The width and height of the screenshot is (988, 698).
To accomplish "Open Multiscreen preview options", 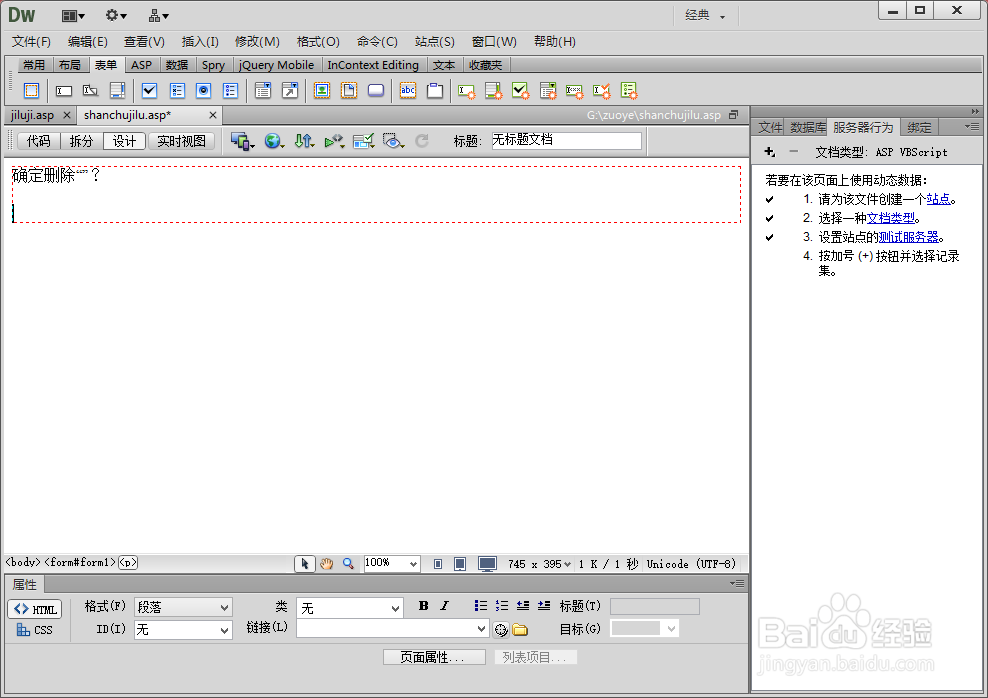I will coord(243,141).
